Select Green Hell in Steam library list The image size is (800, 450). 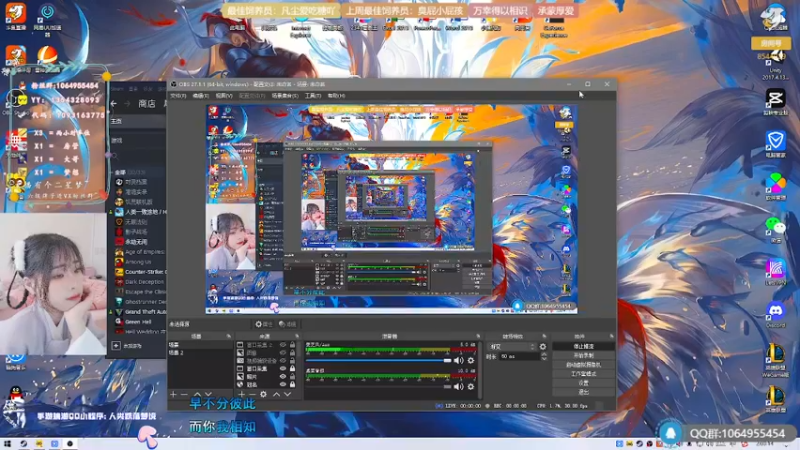tap(138, 322)
